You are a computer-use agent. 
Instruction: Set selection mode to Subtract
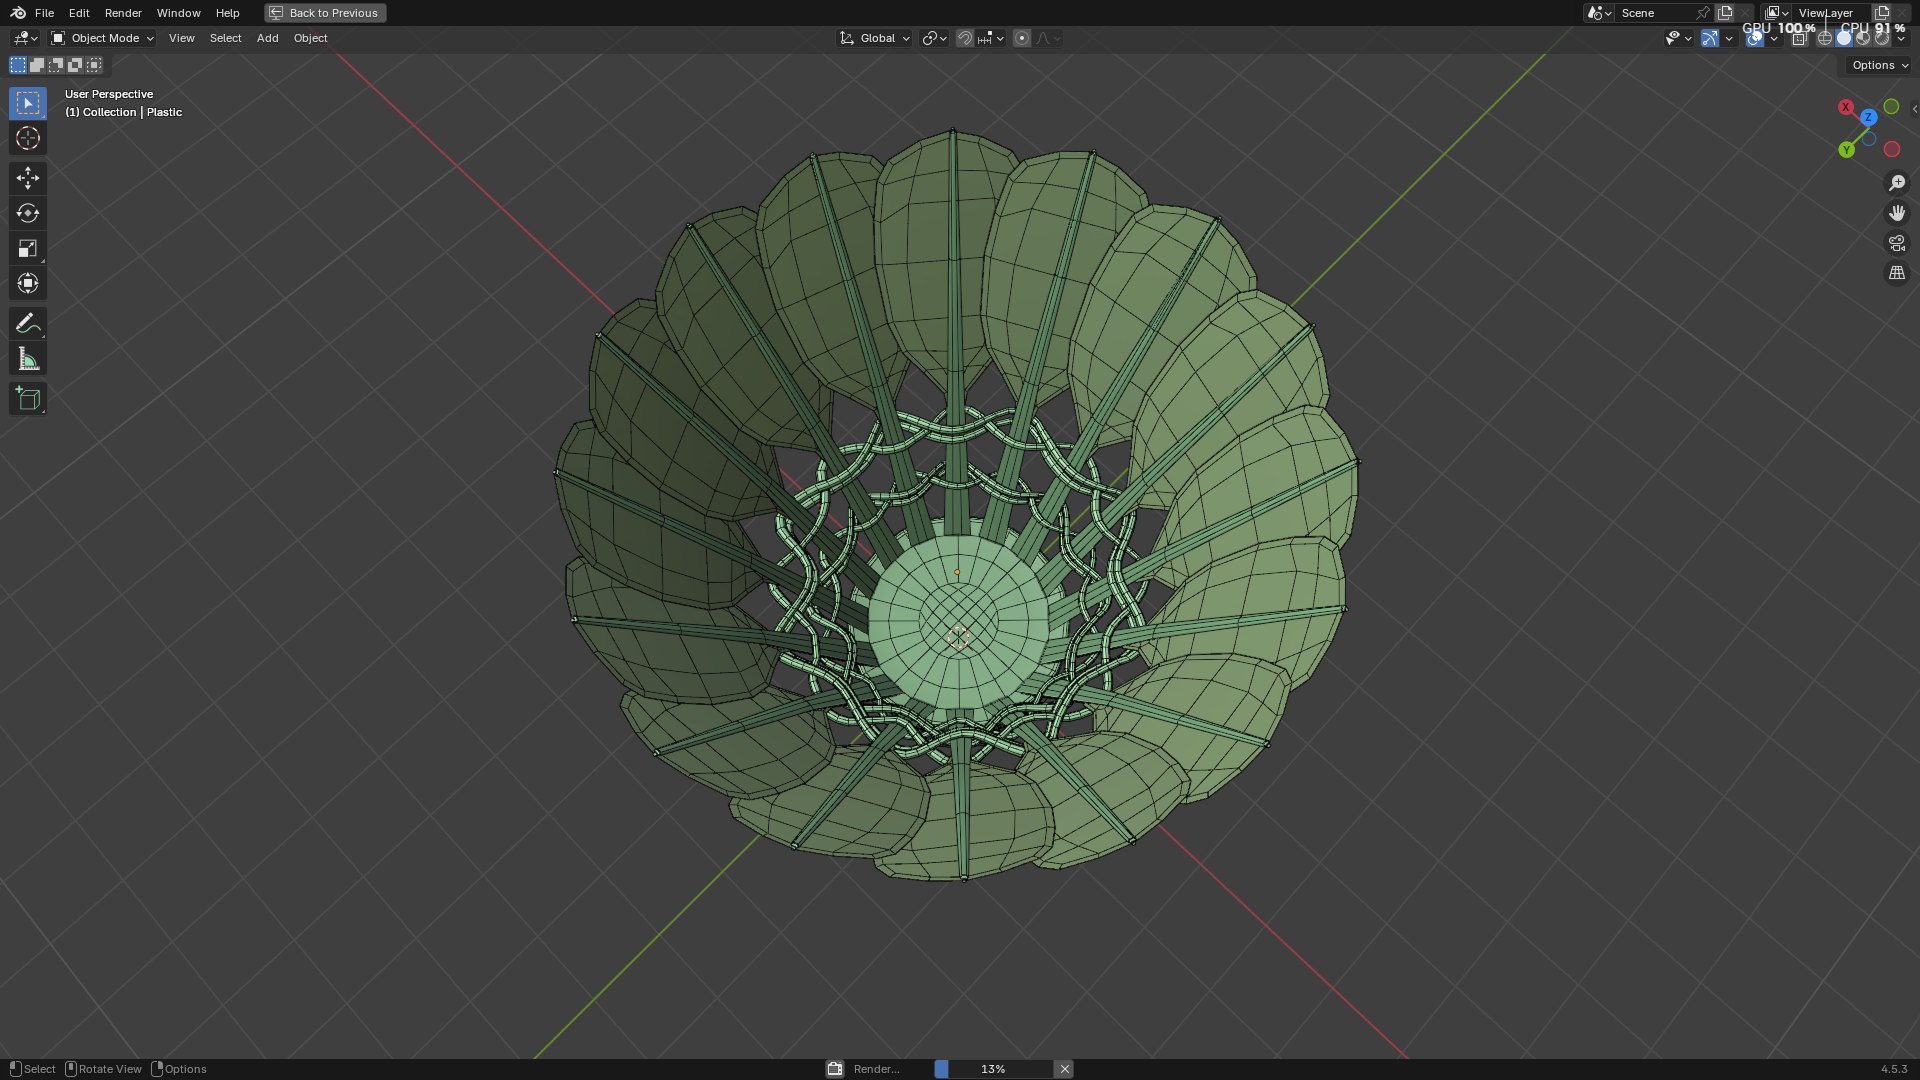pyautogui.click(x=56, y=65)
